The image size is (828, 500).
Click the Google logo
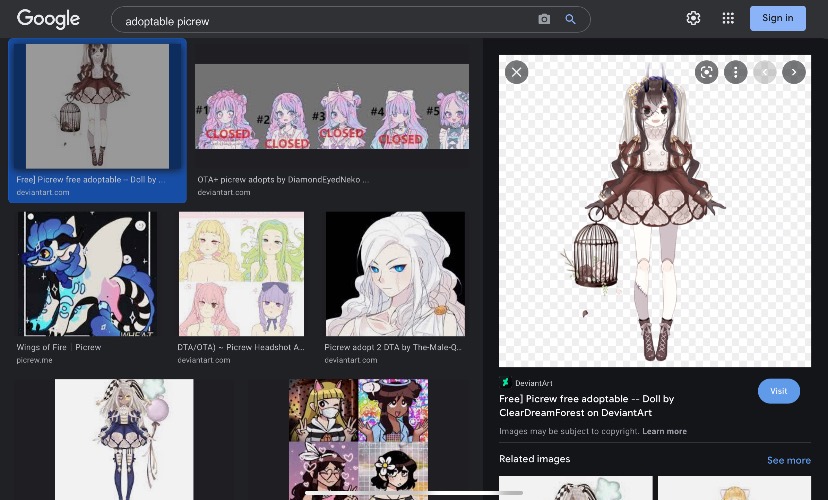[48, 19]
